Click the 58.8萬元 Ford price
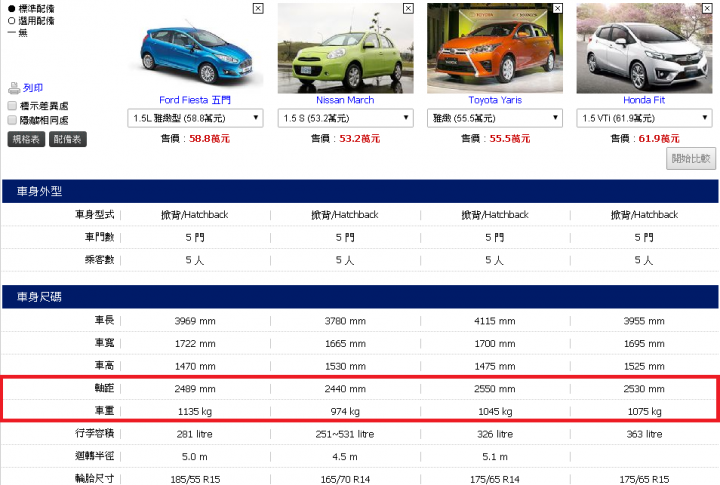Image resolution: width=720 pixels, height=485 pixels. pyautogui.click(x=209, y=138)
